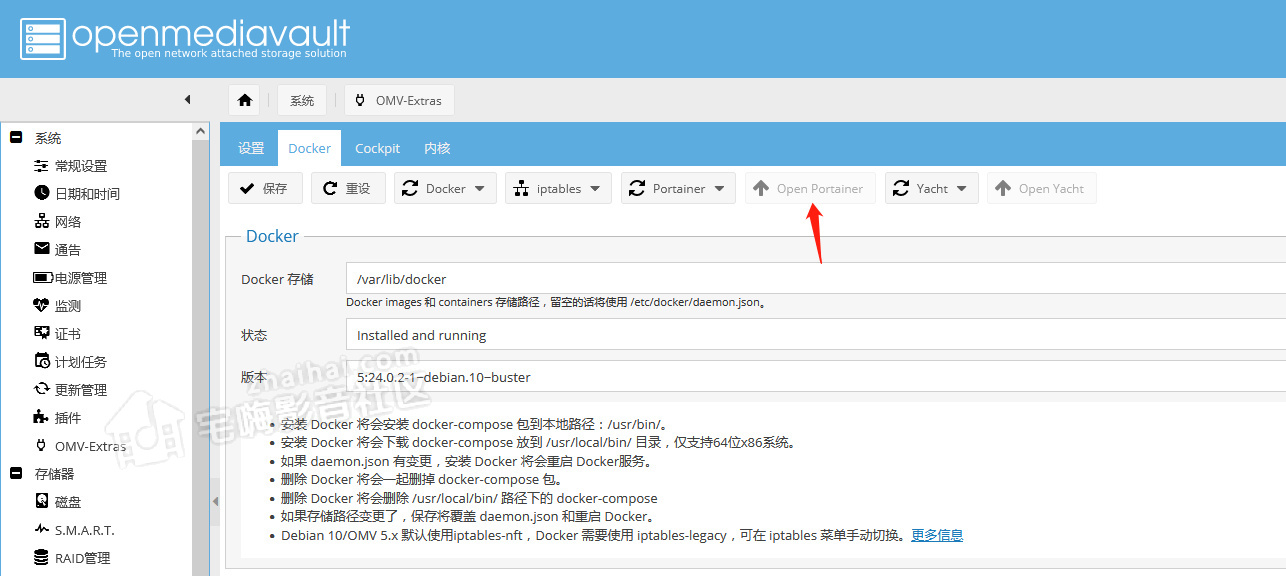Select 计划任务 in the navigation tree
Screen dimensions: 1286x576
tap(81, 362)
